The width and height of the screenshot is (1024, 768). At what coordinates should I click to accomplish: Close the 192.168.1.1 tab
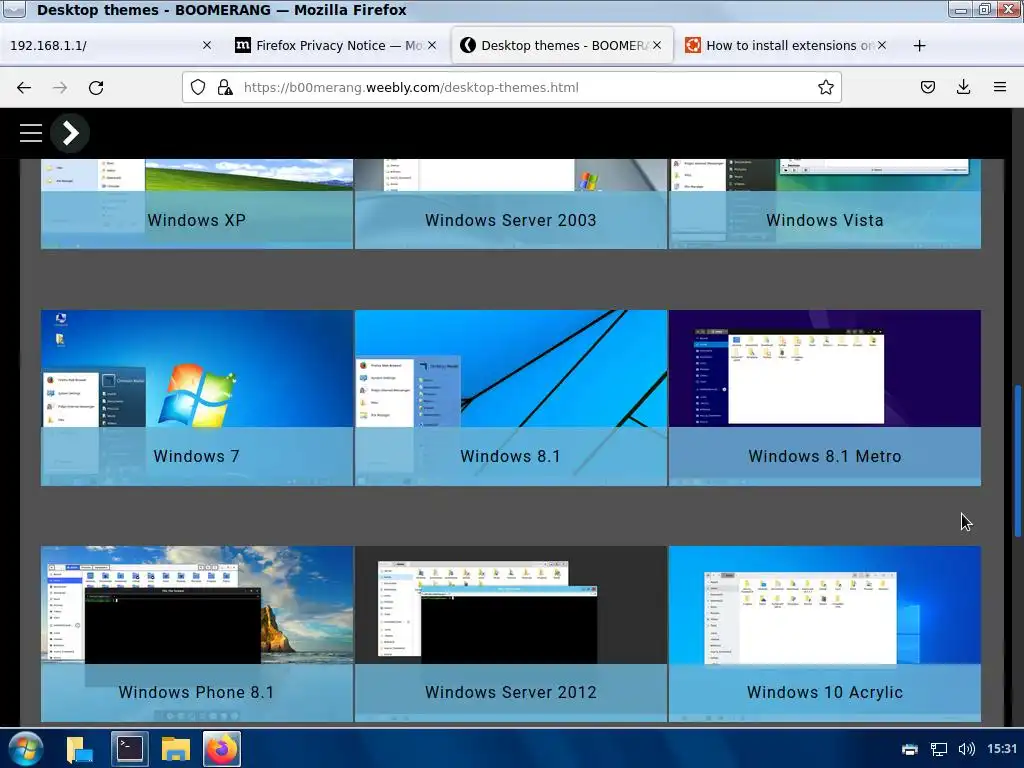click(x=206, y=45)
